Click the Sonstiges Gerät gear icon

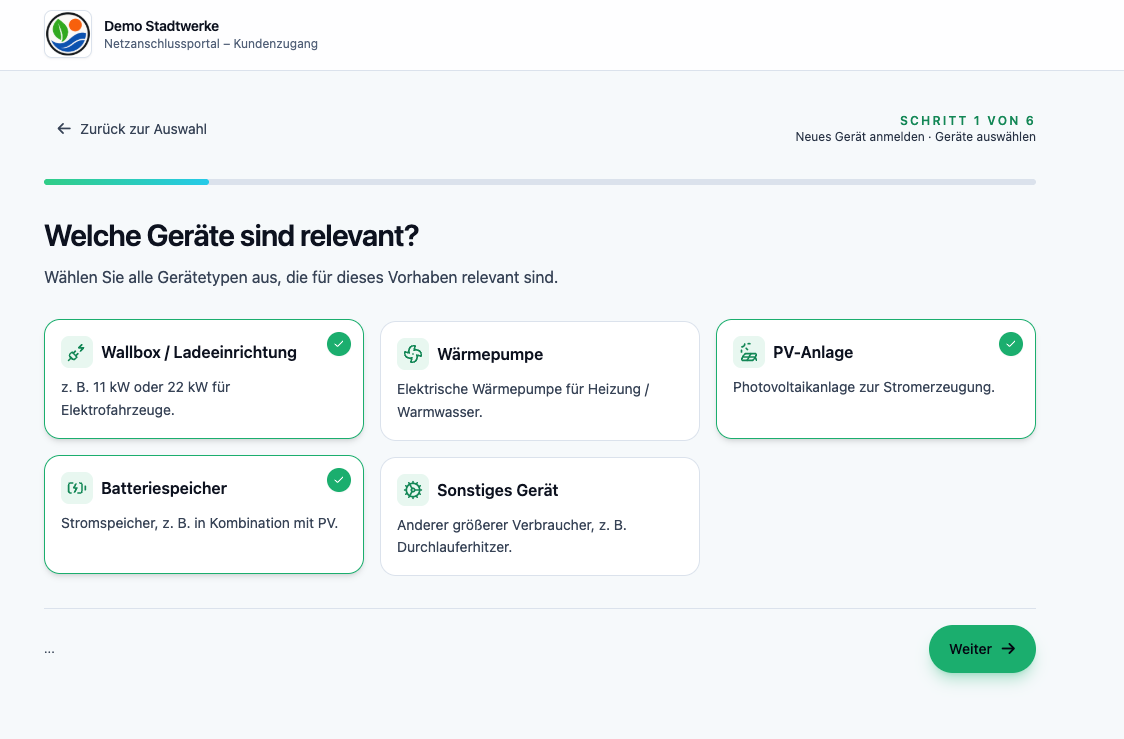tap(413, 490)
